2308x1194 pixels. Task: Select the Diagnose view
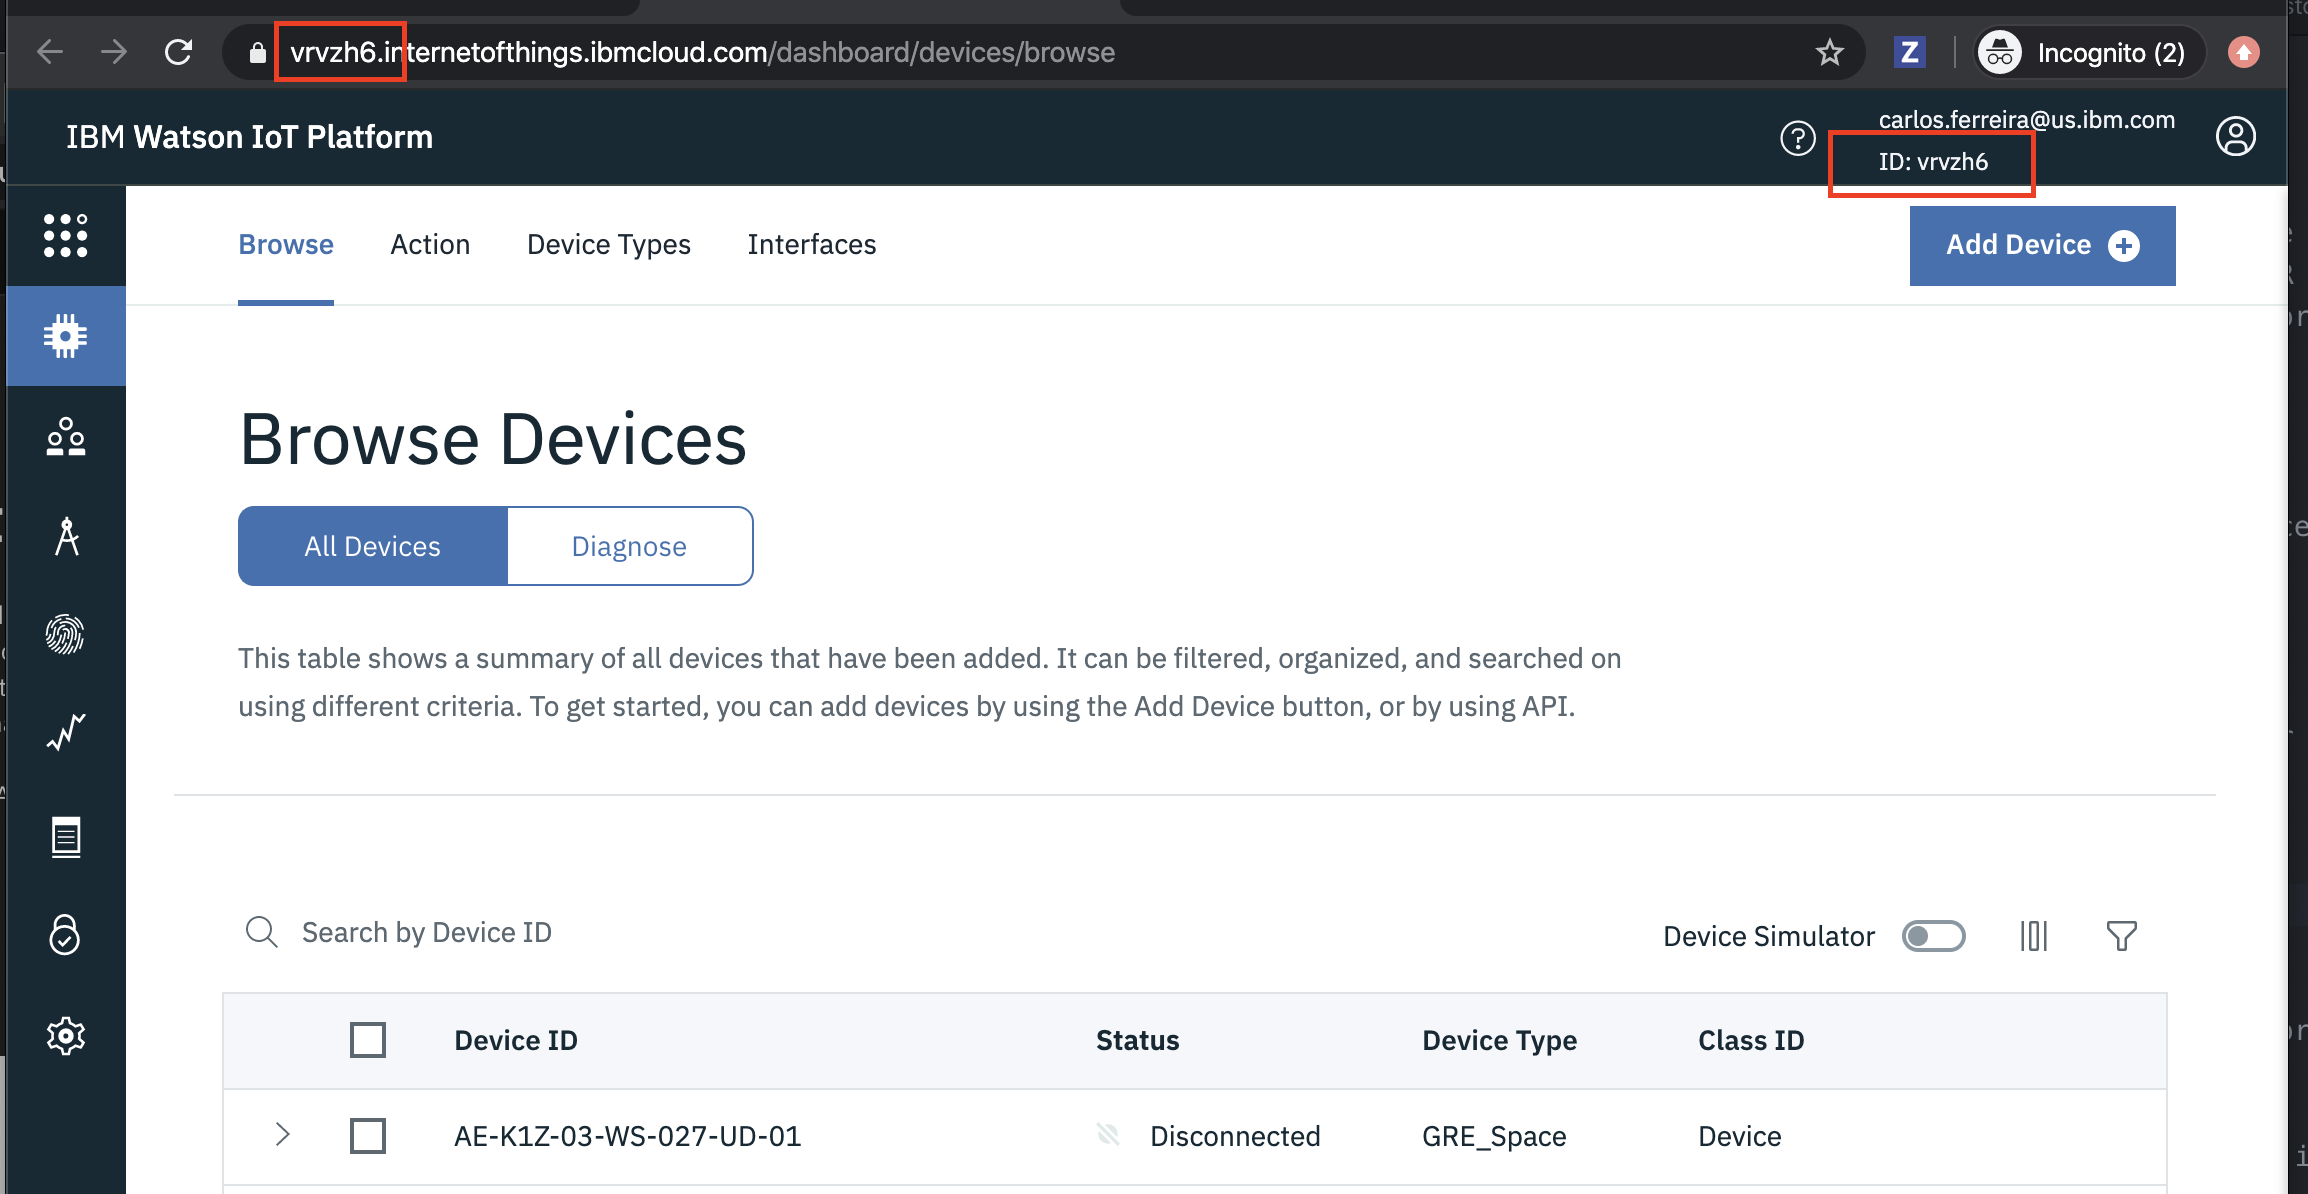pyautogui.click(x=630, y=546)
